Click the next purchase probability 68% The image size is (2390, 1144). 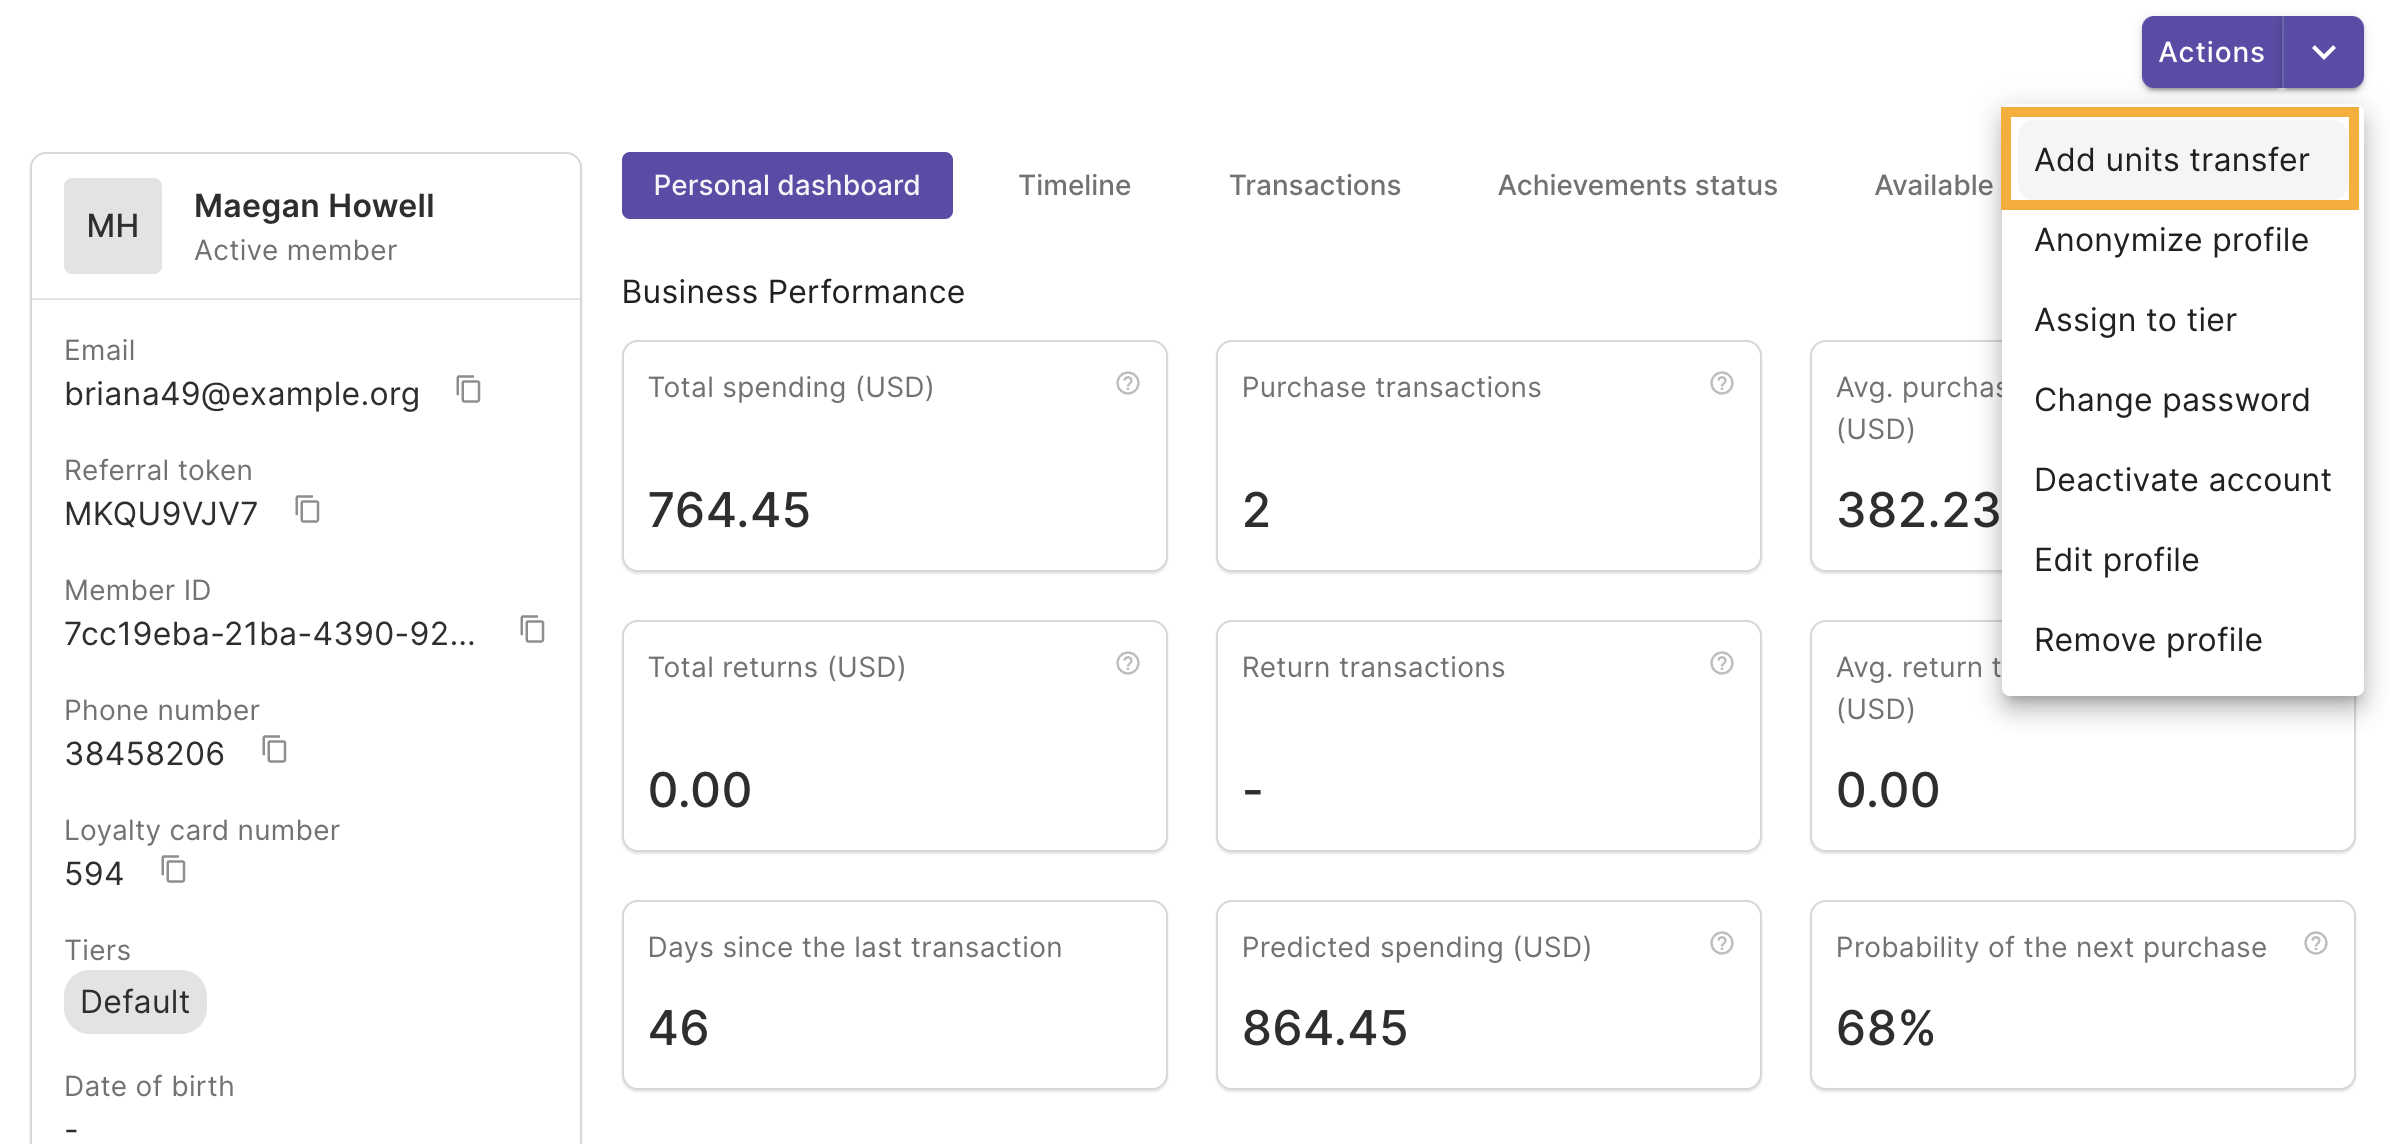click(x=1886, y=1028)
